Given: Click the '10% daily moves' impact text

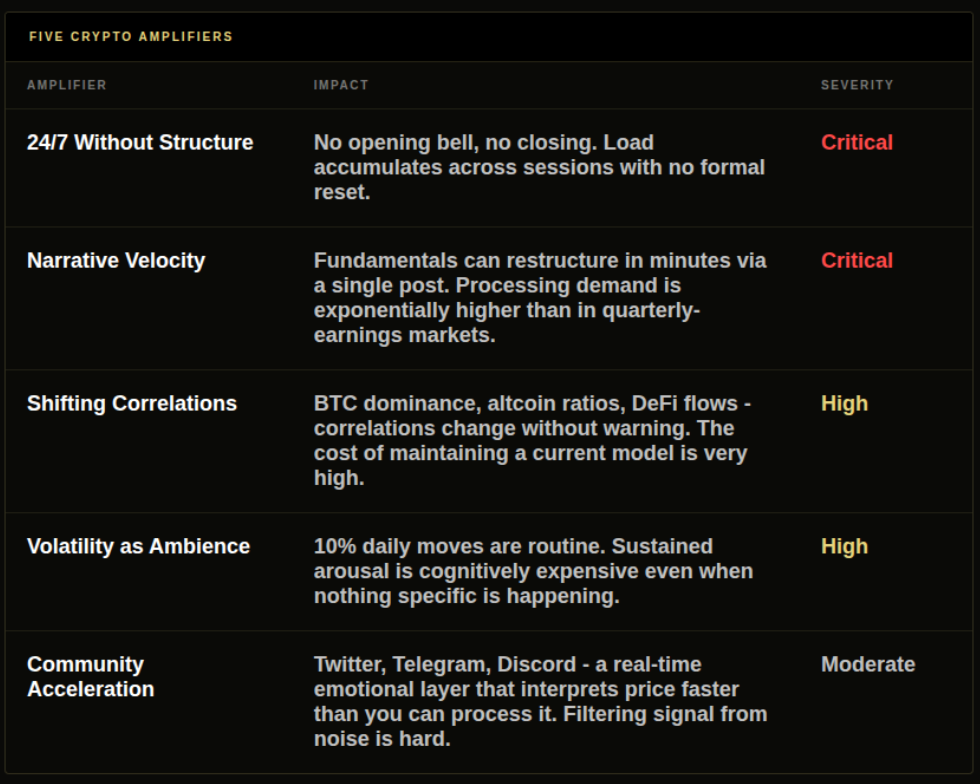Looking at the screenshot, I should (533, 571).
